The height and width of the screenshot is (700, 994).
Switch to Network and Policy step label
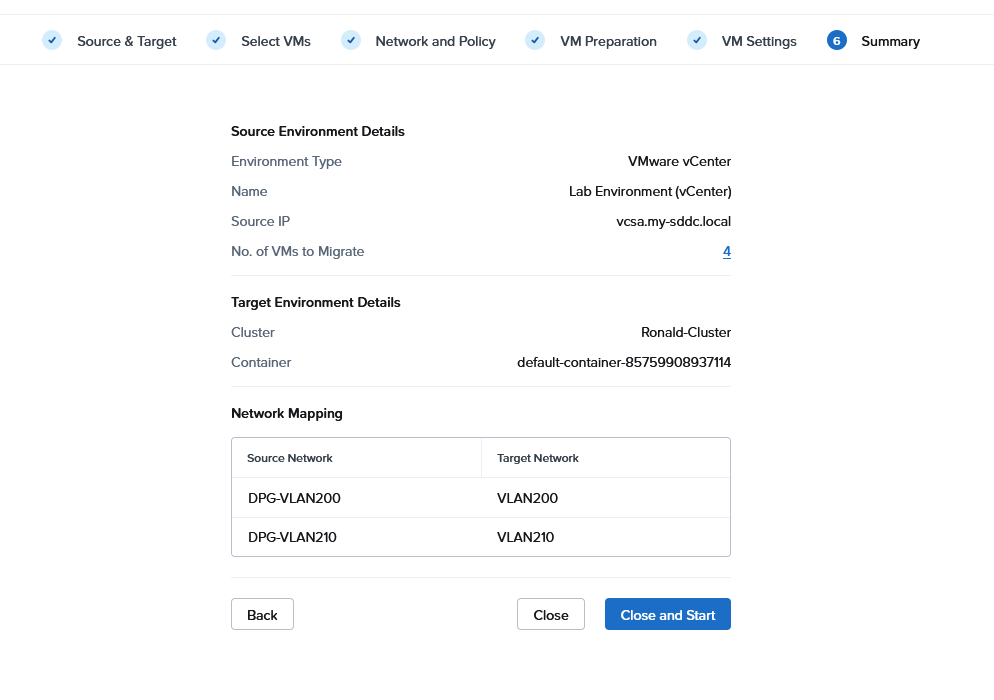point(435,41)
